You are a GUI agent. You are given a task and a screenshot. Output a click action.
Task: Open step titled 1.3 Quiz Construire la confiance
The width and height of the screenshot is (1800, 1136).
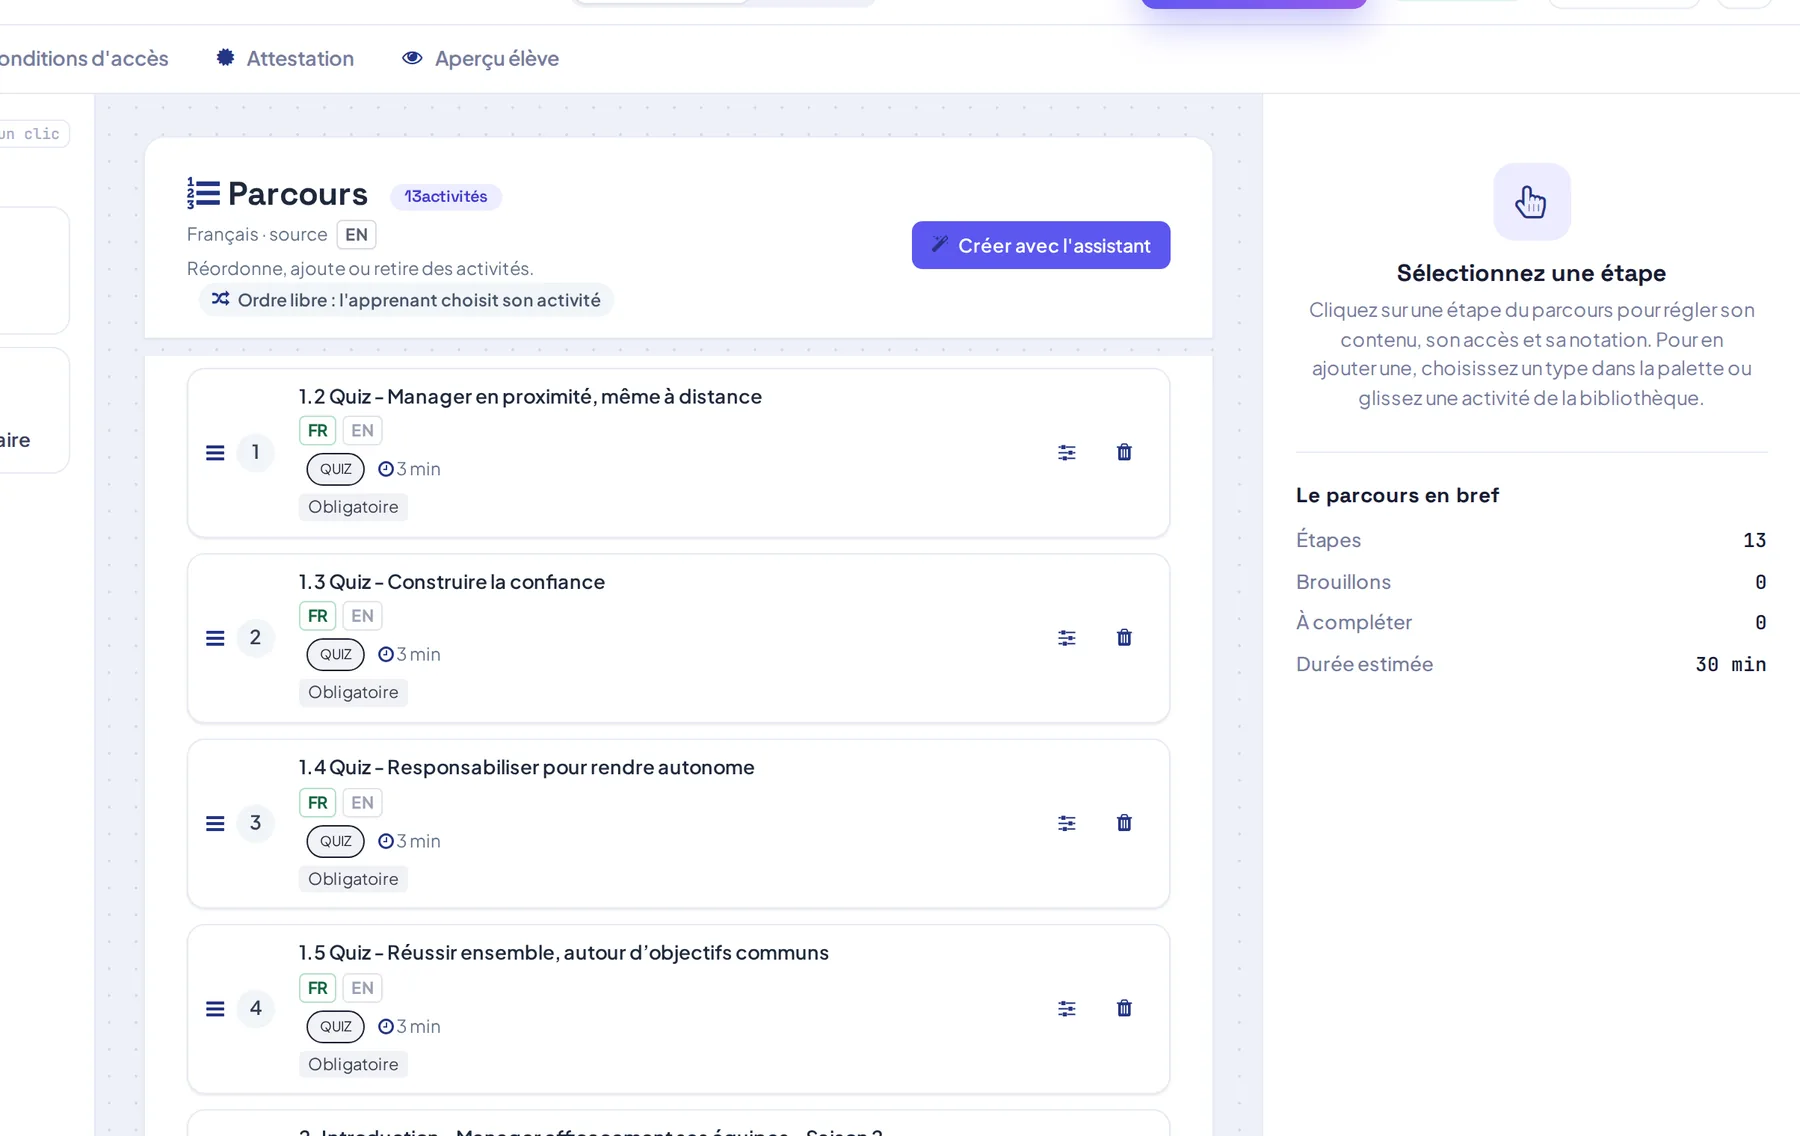pyautogui.click(x=452, y=582)
